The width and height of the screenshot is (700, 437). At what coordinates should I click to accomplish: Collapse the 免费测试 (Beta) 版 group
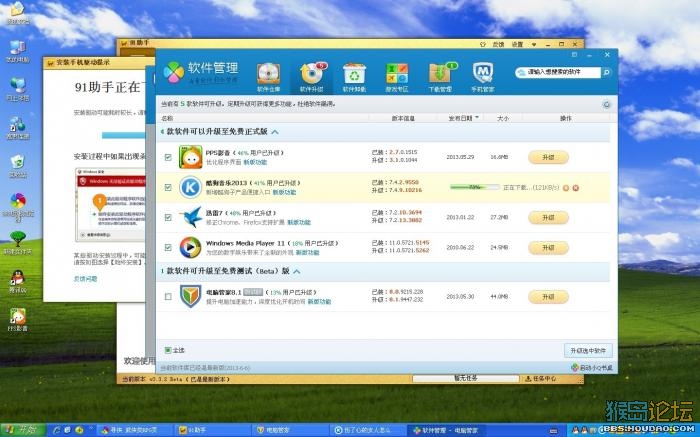click(296, 271)
